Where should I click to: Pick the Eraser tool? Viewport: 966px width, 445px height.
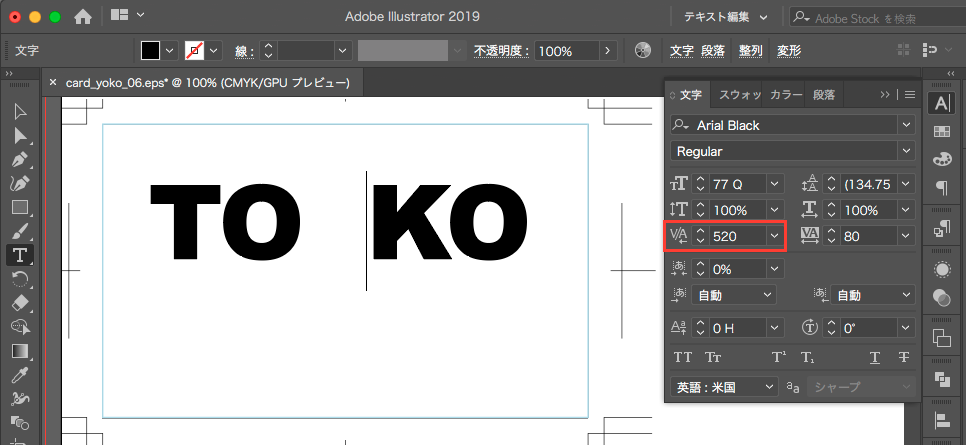pyautogui.click(x=19, y=303)
